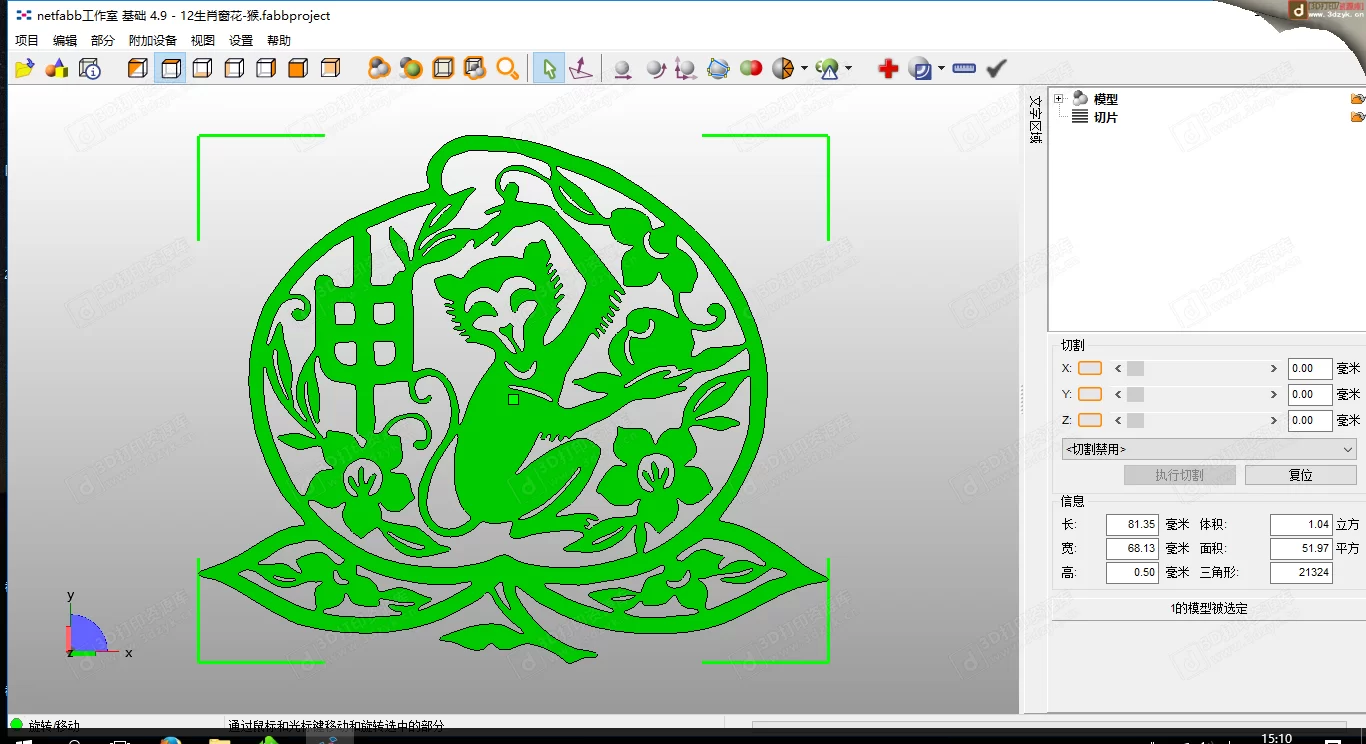Open the dropdown beside the free cut icon
1366x744 pixels.
(804, 68)
